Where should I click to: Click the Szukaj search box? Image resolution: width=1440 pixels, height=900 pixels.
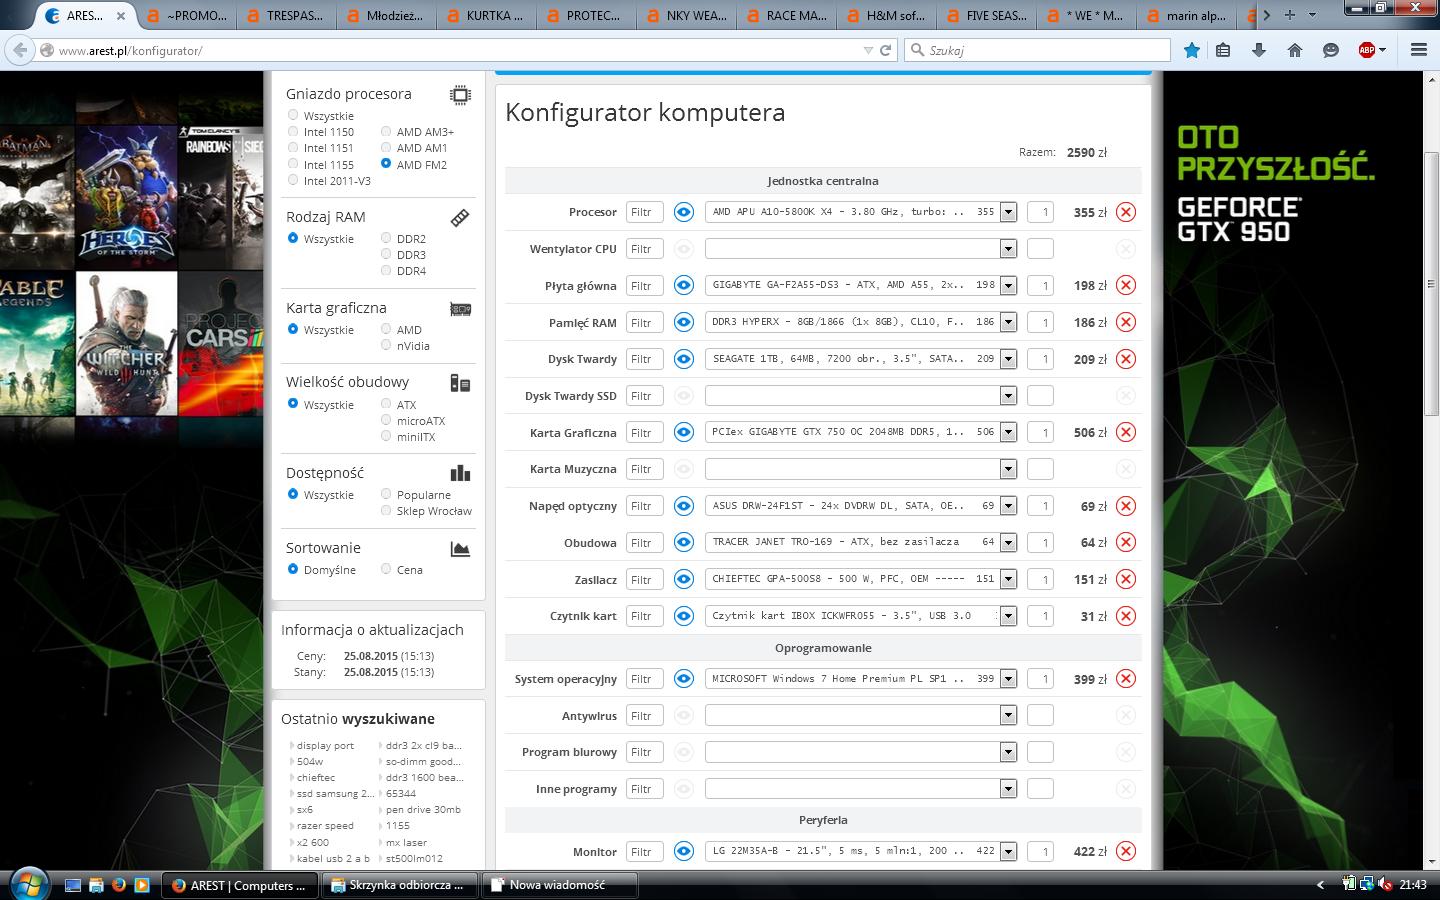[1038, 50]
